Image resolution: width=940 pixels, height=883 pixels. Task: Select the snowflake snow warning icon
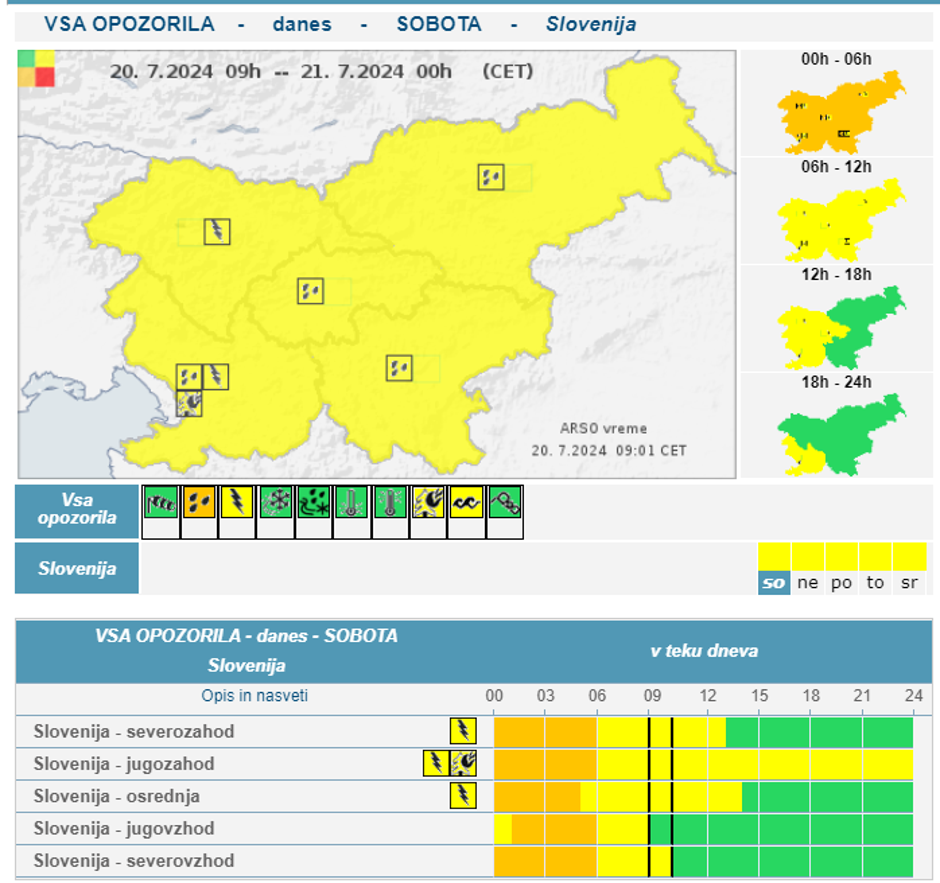pyautogui.click(x=275, y=502)
